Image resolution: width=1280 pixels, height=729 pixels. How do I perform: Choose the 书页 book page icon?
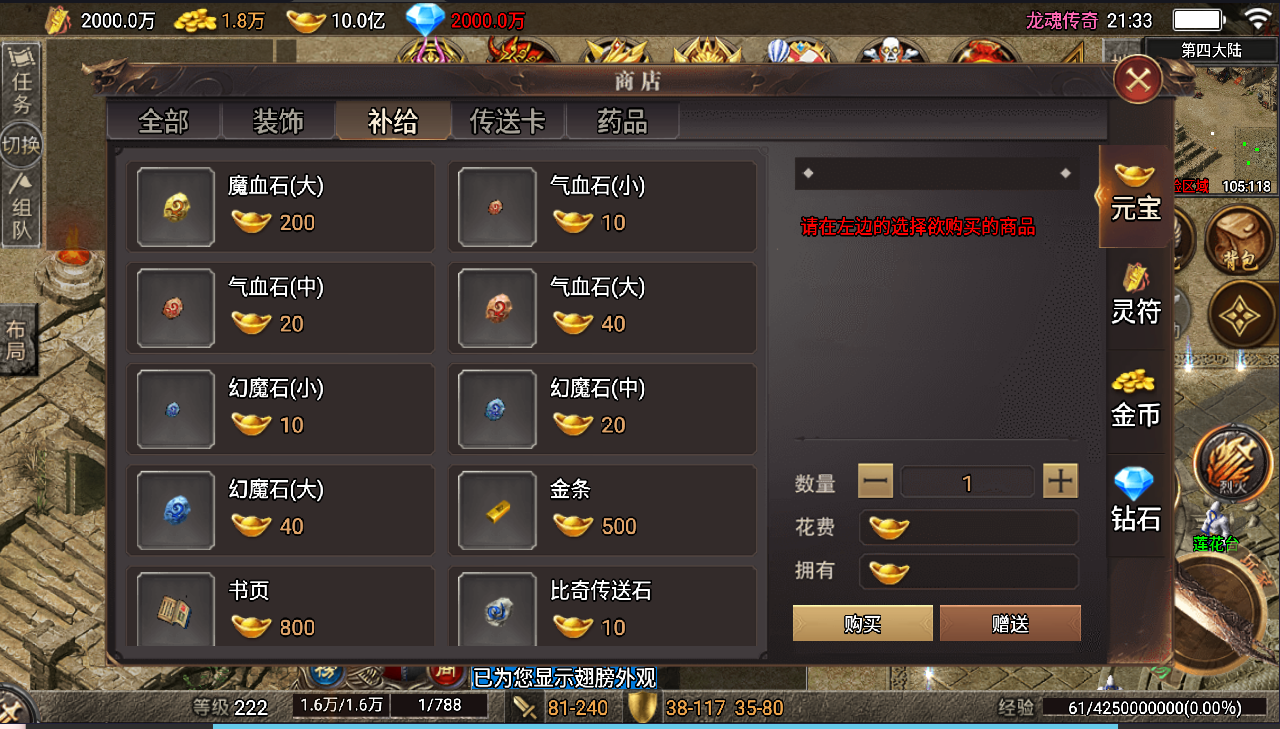[x=176, y=610]
